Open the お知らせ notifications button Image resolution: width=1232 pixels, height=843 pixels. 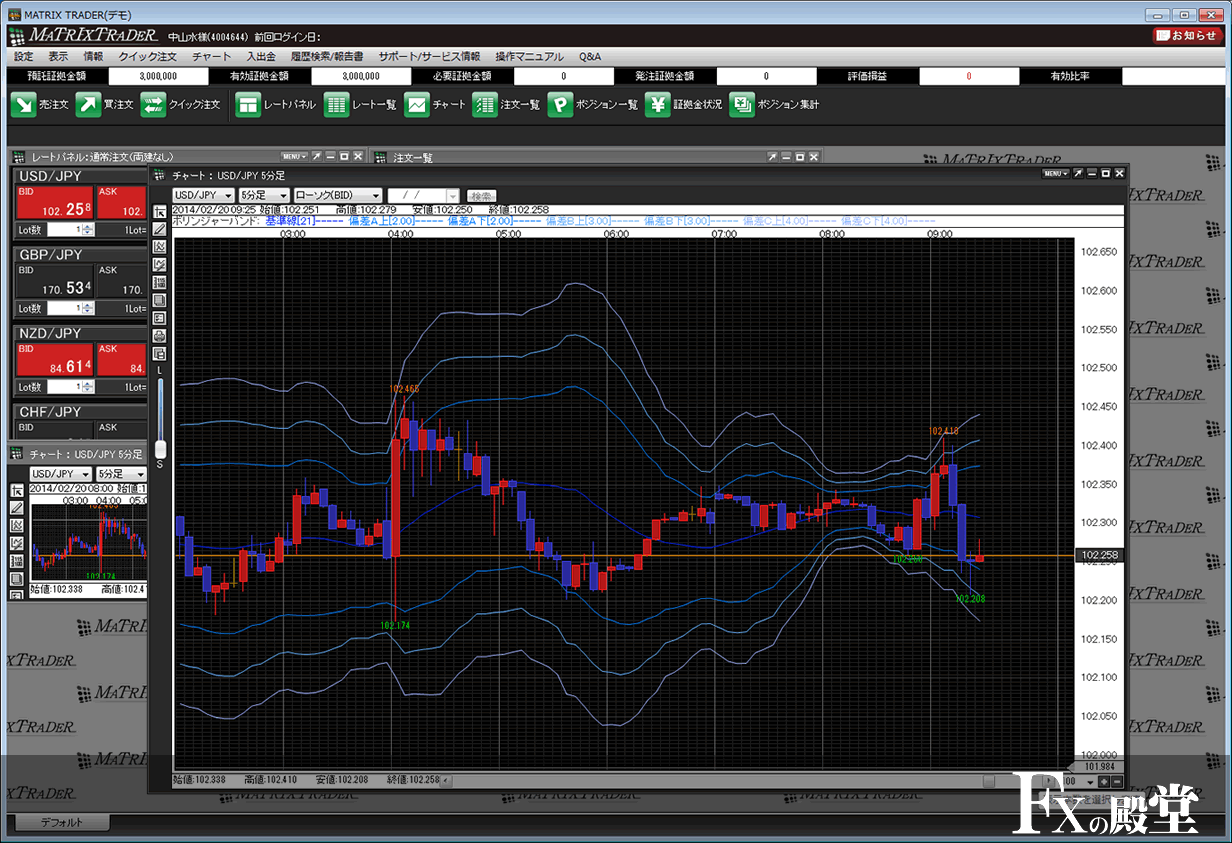(x=1187, y=35)
